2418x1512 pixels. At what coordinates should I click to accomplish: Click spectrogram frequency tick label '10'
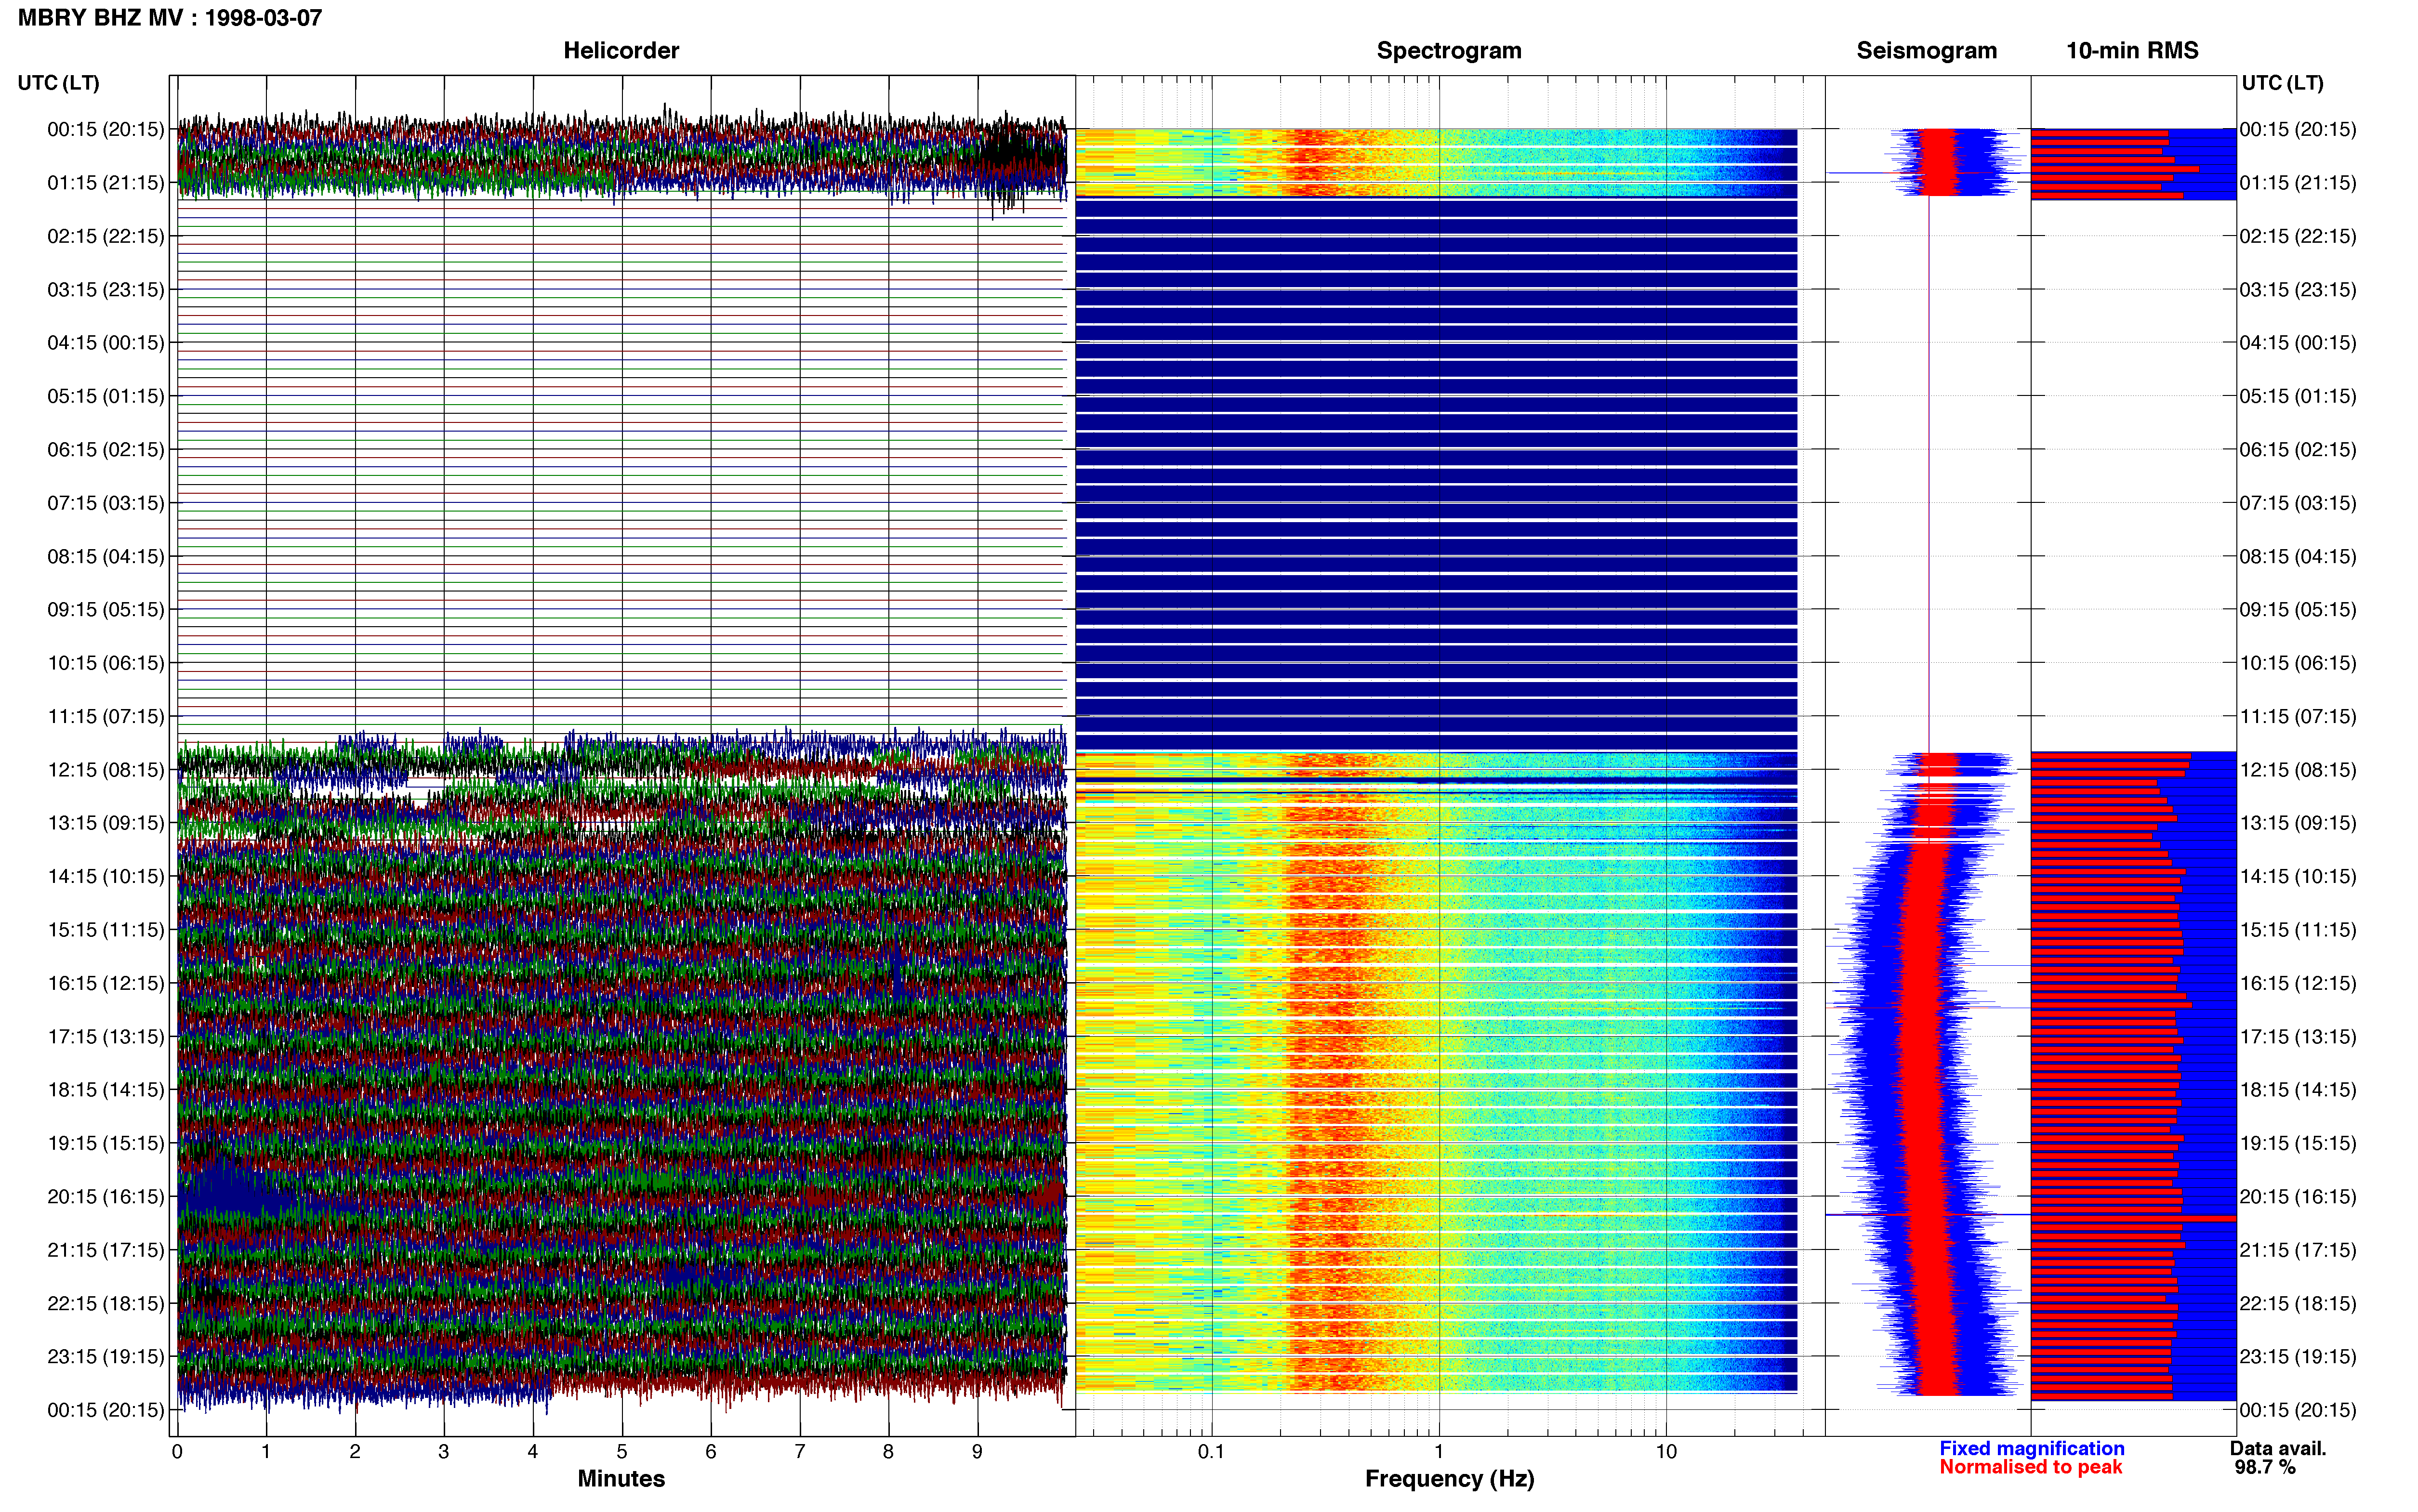pyautogui.click(x=1666, y=1452)
